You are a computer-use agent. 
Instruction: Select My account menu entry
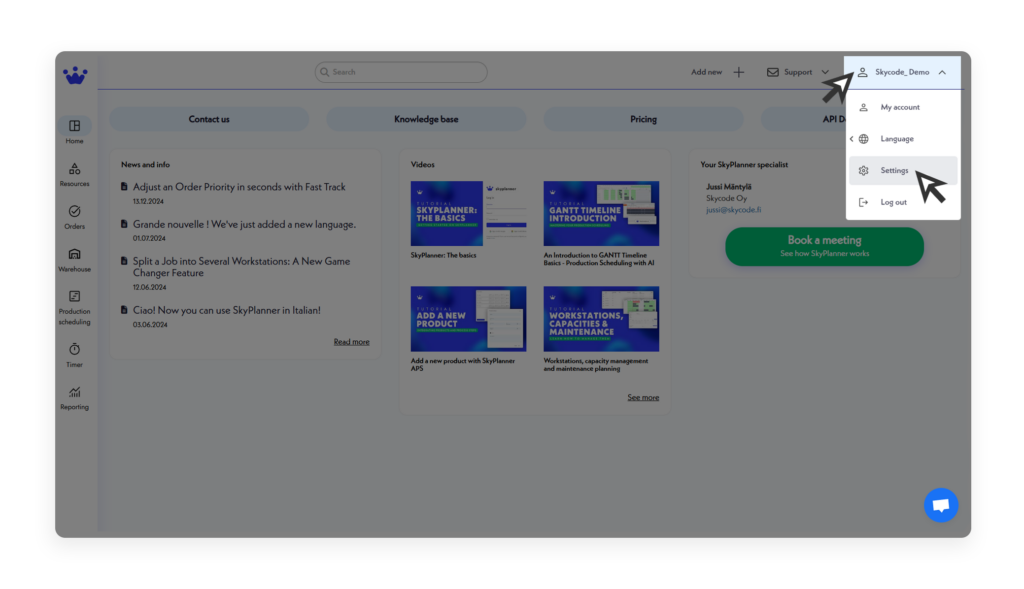coord(899,107)
